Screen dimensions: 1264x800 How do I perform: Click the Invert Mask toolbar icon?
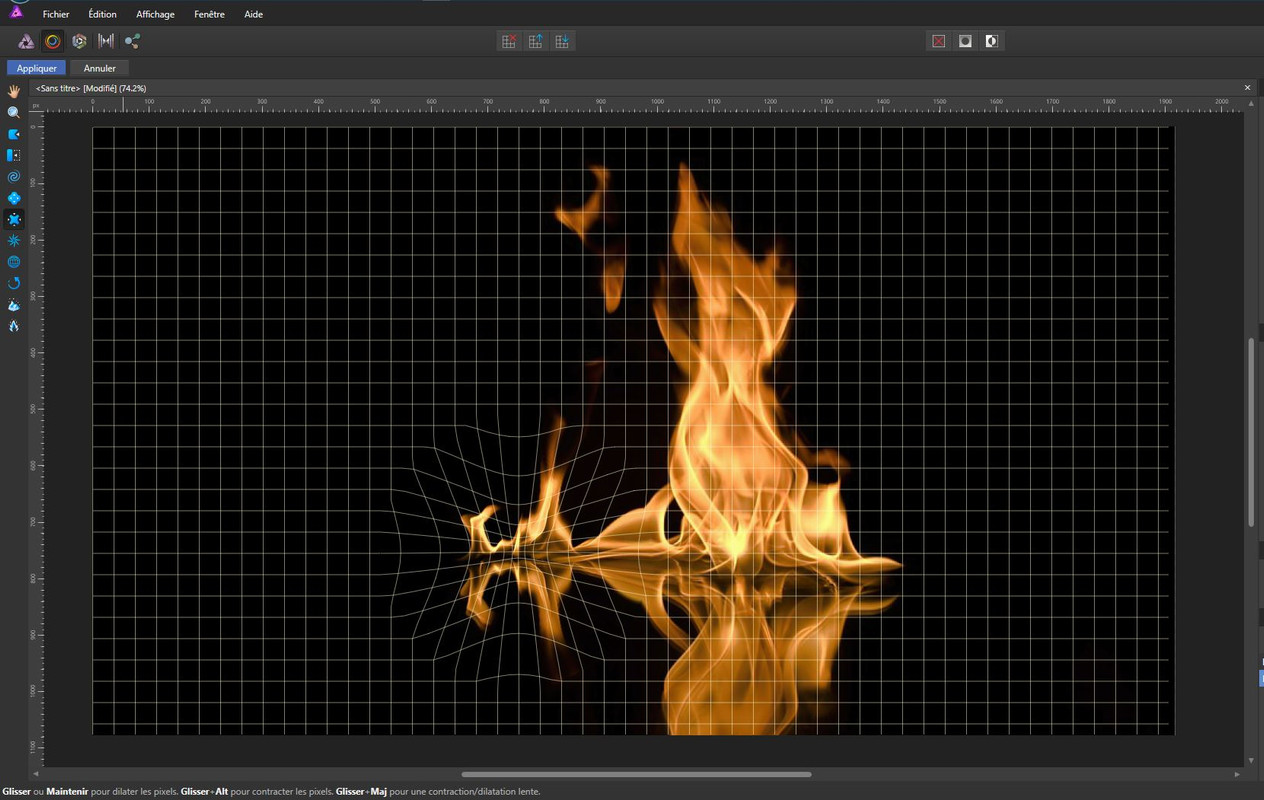point(991,41)
